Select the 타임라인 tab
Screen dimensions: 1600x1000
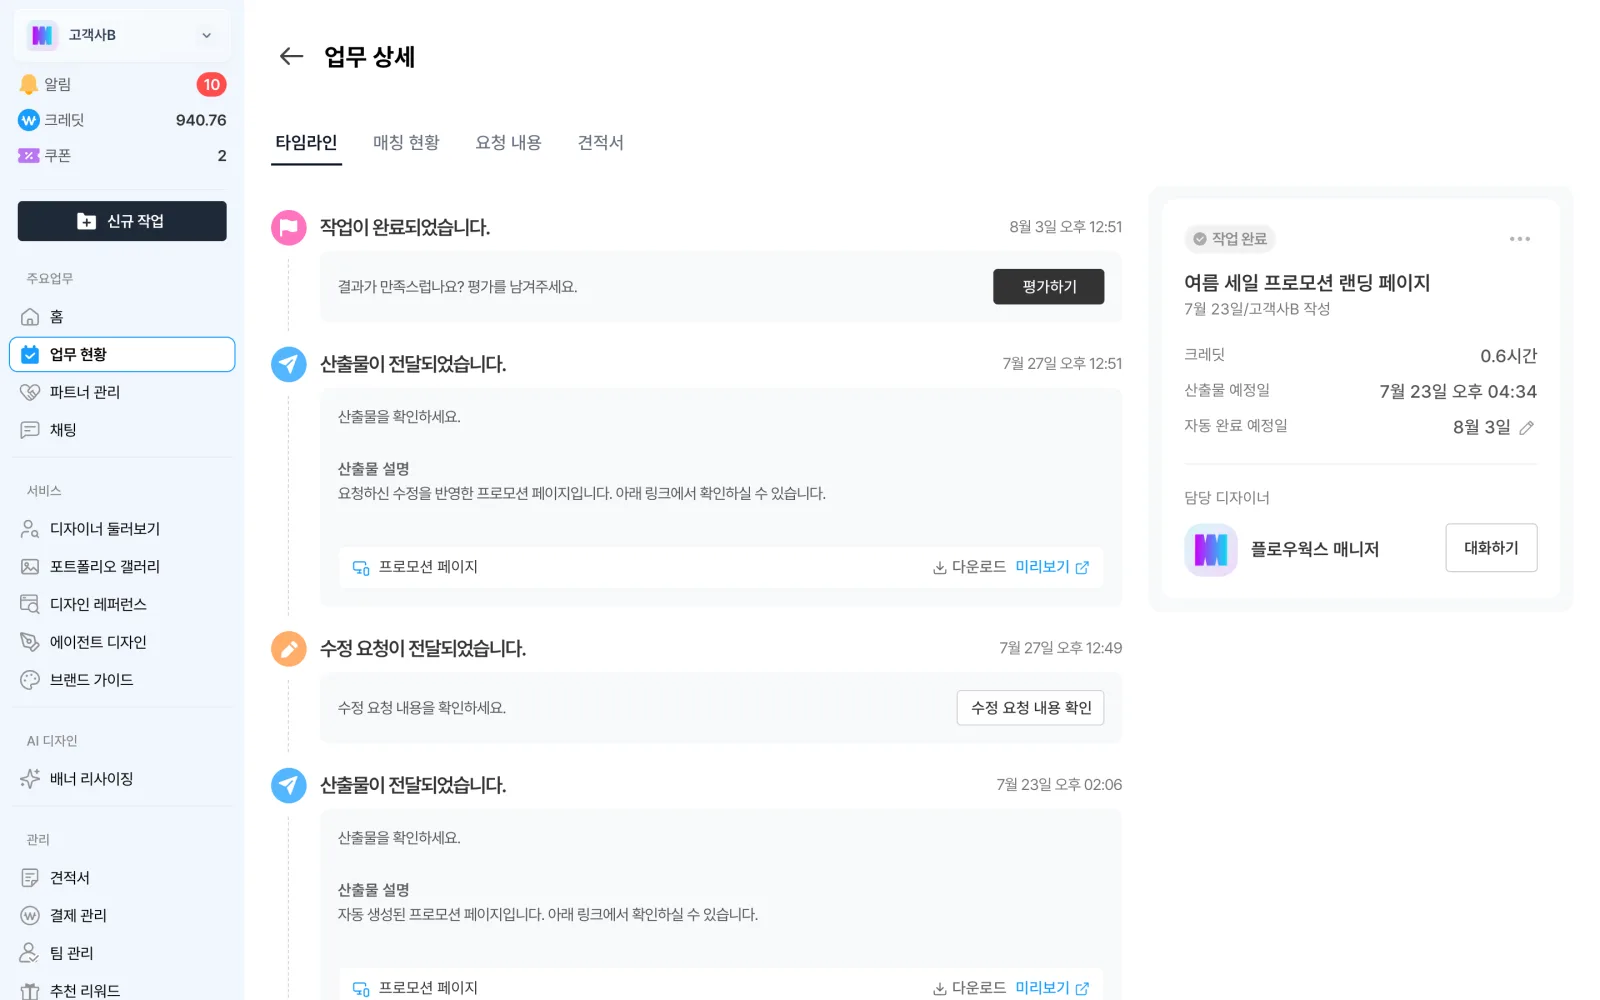(306, 143)
